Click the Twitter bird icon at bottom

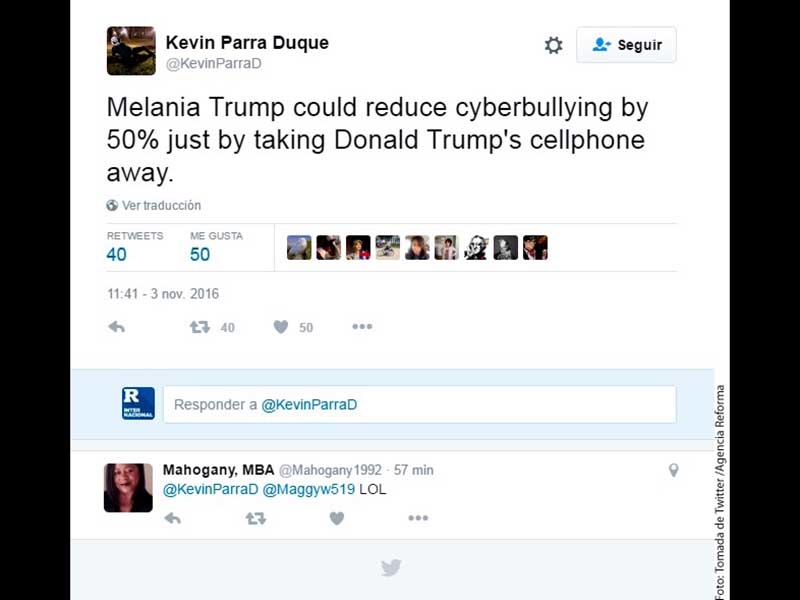(391, 567)
